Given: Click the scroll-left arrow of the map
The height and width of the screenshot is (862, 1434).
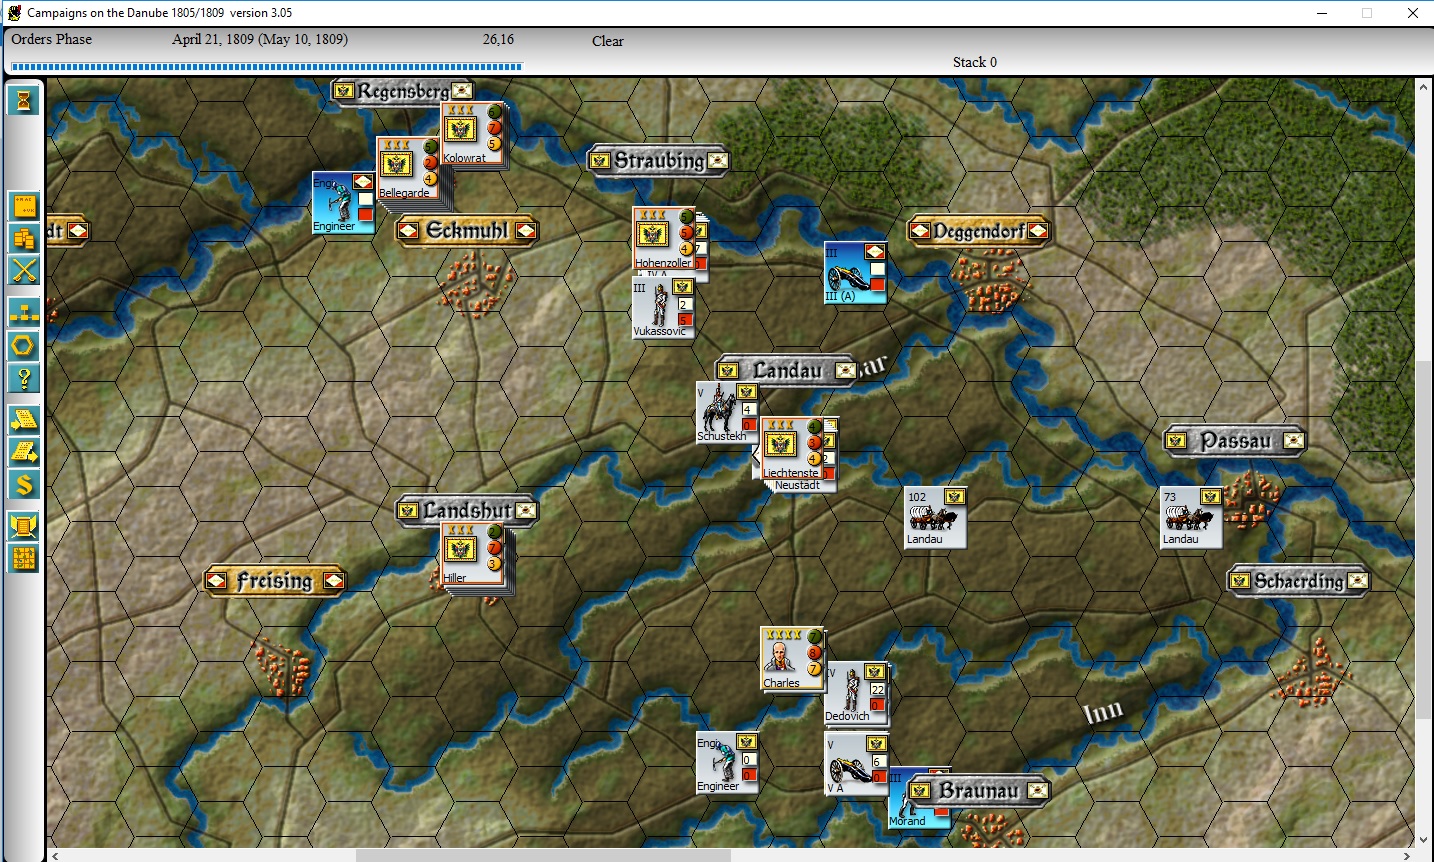Looking at the screenshot, I should [x=55, y=855].
